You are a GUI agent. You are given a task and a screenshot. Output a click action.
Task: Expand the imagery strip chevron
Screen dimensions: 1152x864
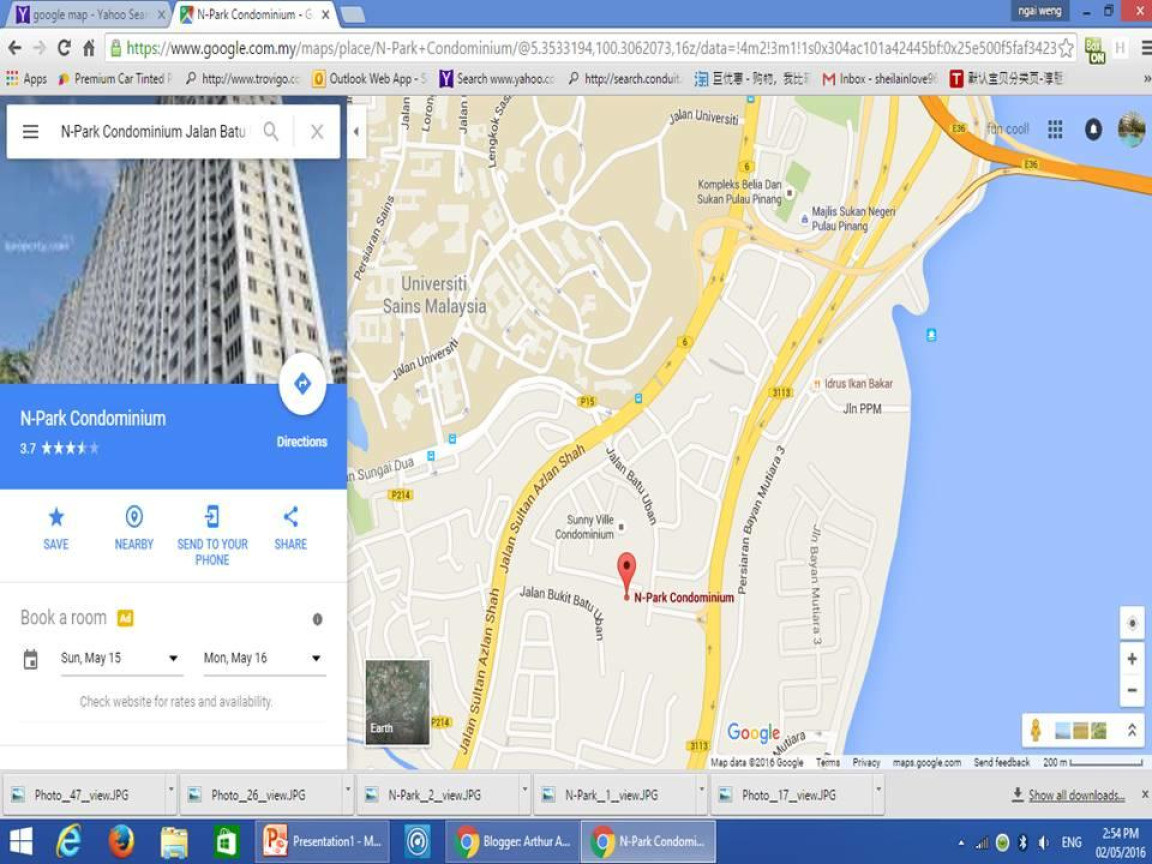point(1132,730)
